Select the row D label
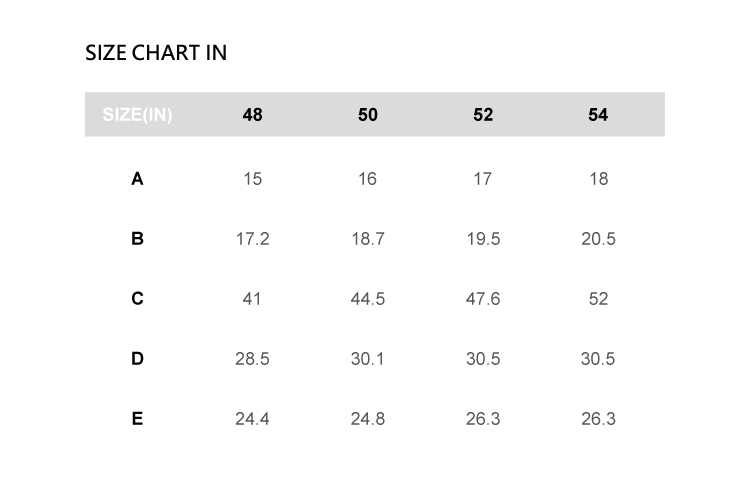 (x=137, y=359)
